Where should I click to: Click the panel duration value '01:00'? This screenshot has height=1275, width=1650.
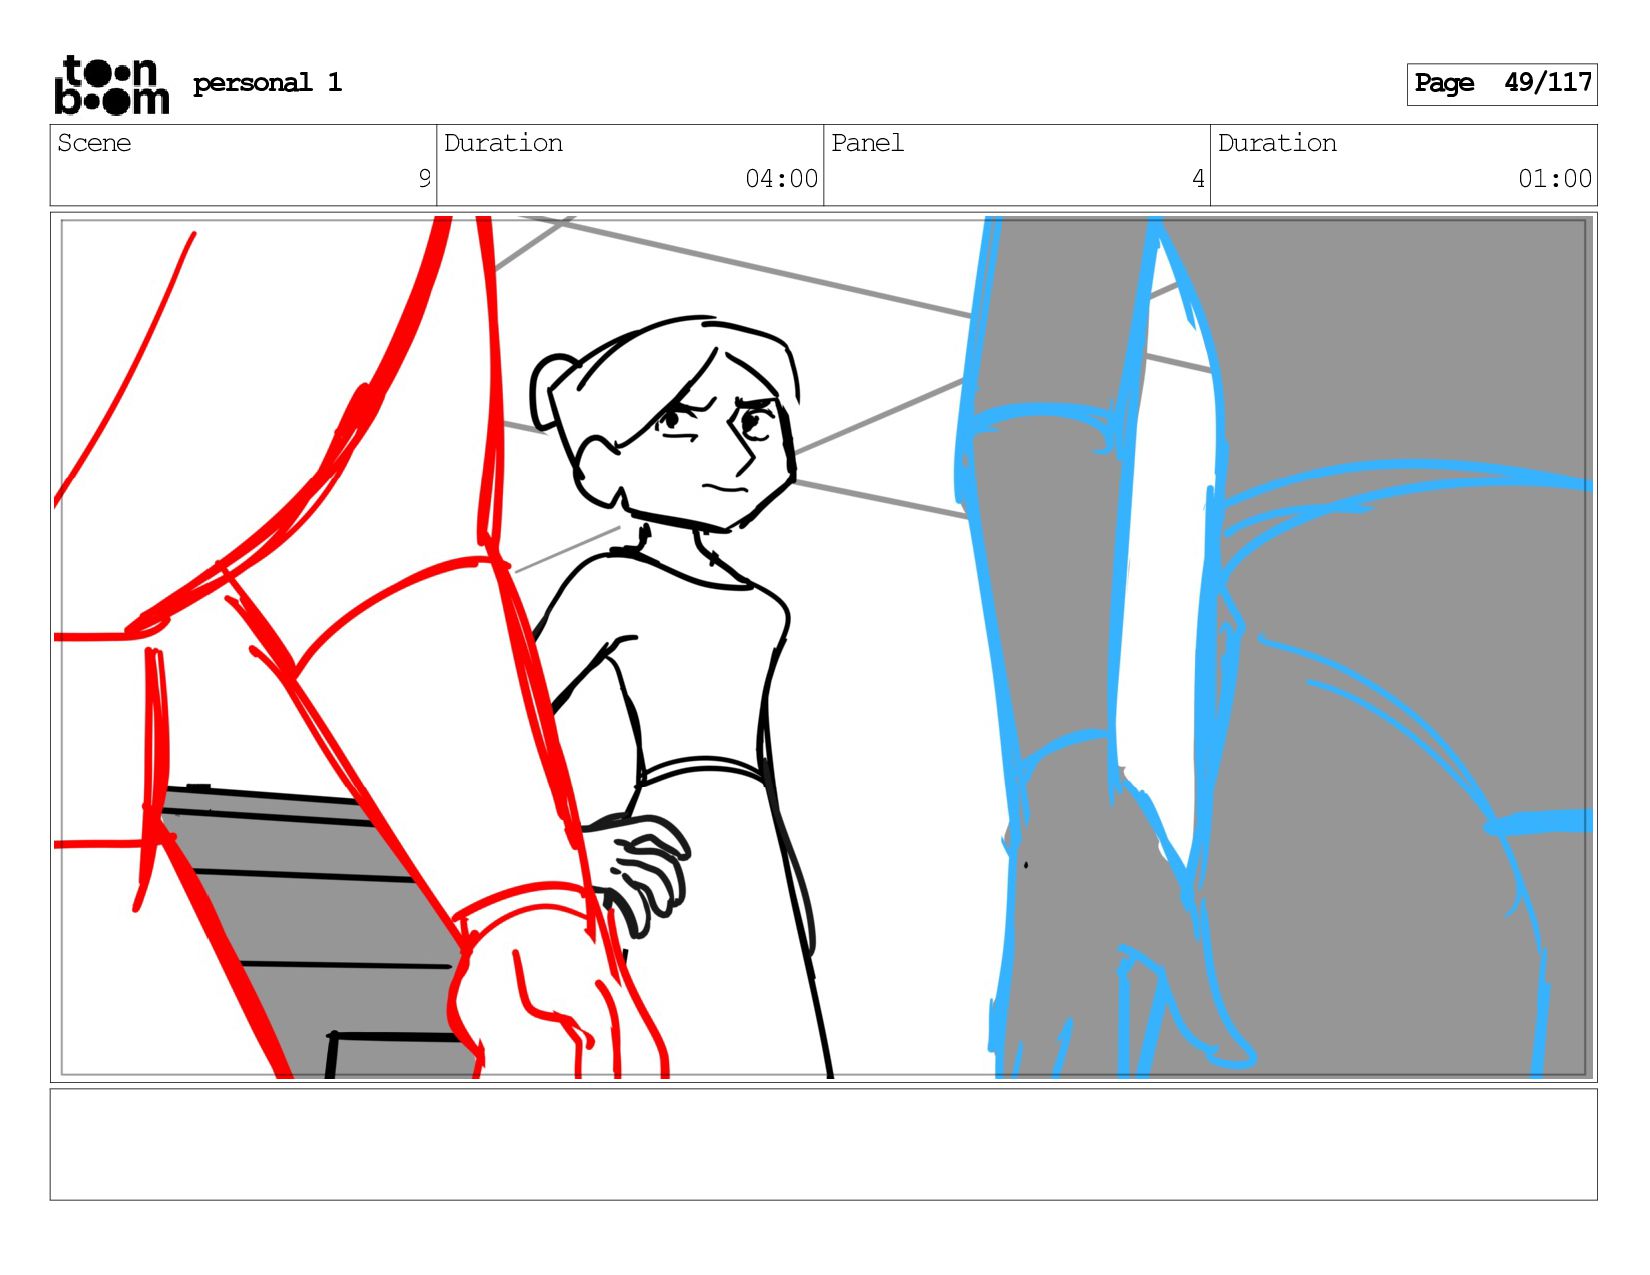[x=1554, y=179]
